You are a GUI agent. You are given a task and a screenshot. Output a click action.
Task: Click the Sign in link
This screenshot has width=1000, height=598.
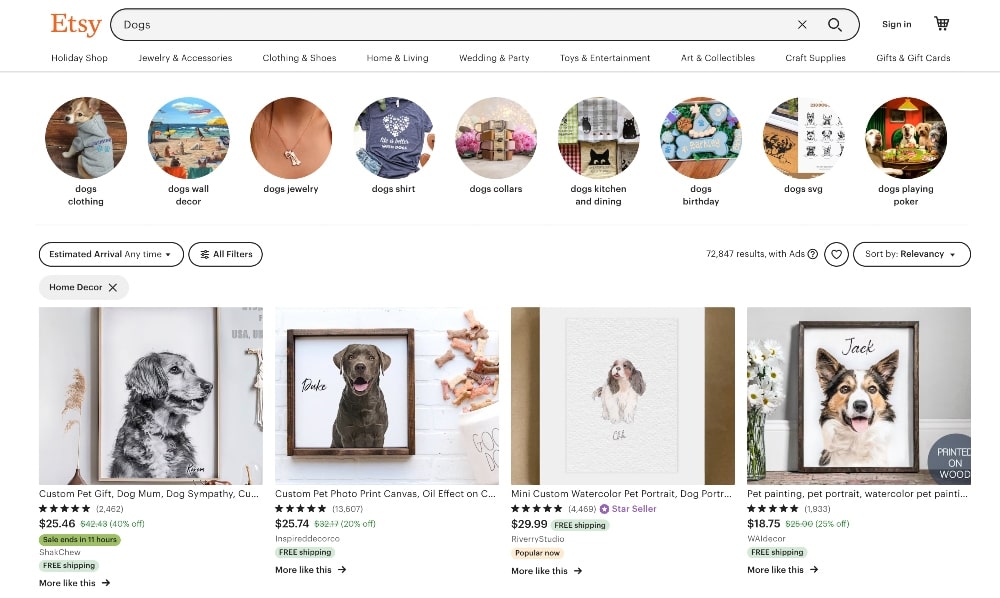point(897,24)
